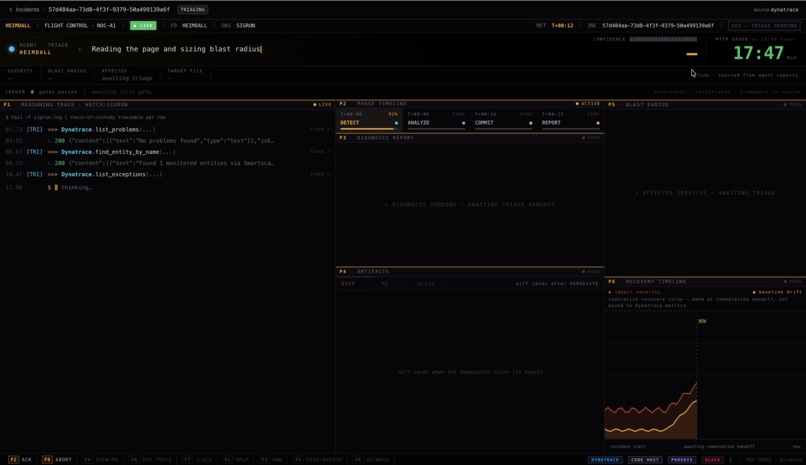Click the 'No problems found' response line
This screenshot has width=806, height=465.
click(x=164, y=141)
